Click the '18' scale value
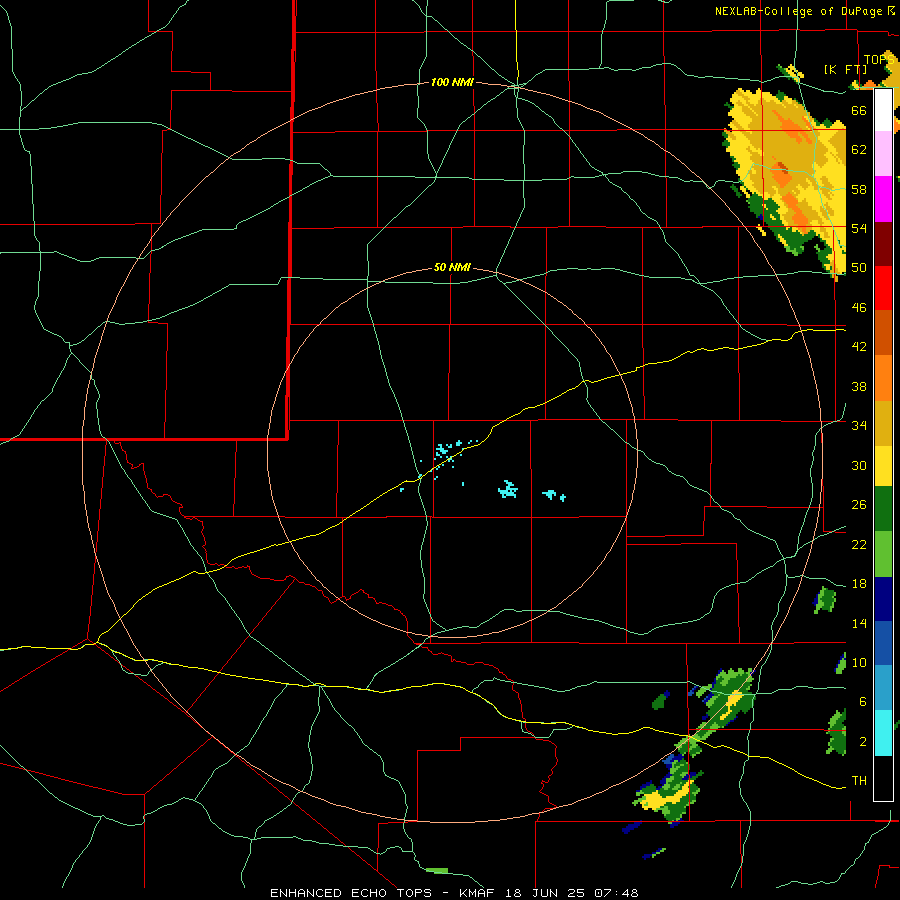Viewport: 900px width, 900px height. [859, 584]
